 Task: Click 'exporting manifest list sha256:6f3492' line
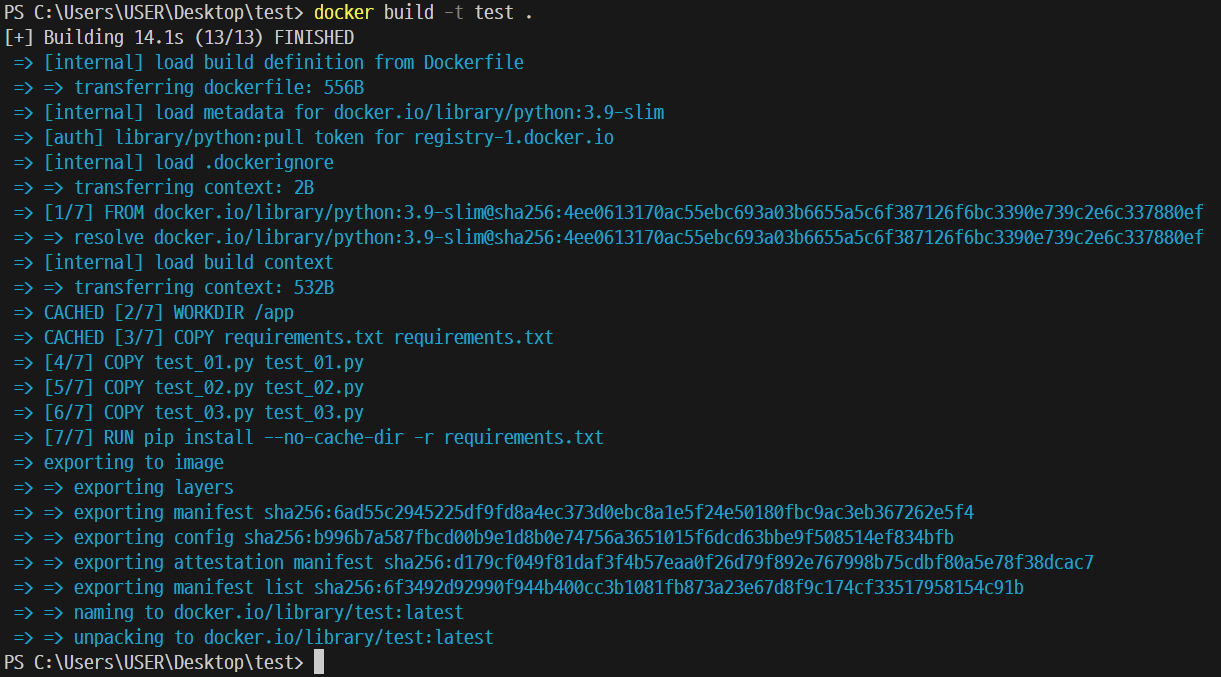pos(519,588)
